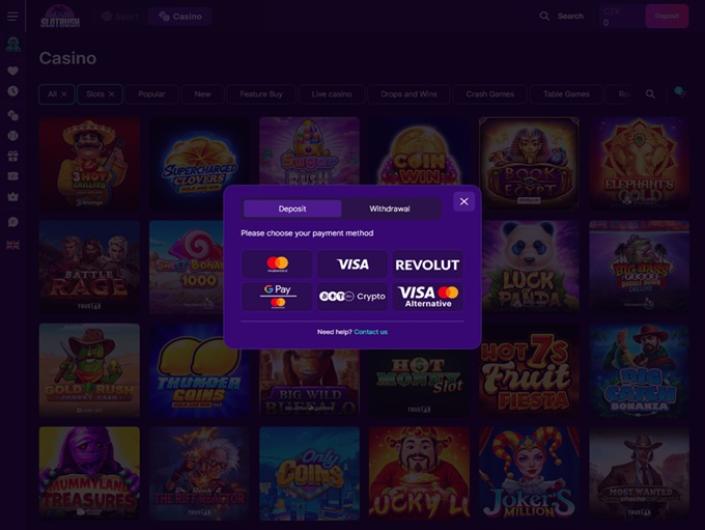Open the Contact us link
This screenshot has width=705, height=530.
pyautogui.click(x=370, y=332)
